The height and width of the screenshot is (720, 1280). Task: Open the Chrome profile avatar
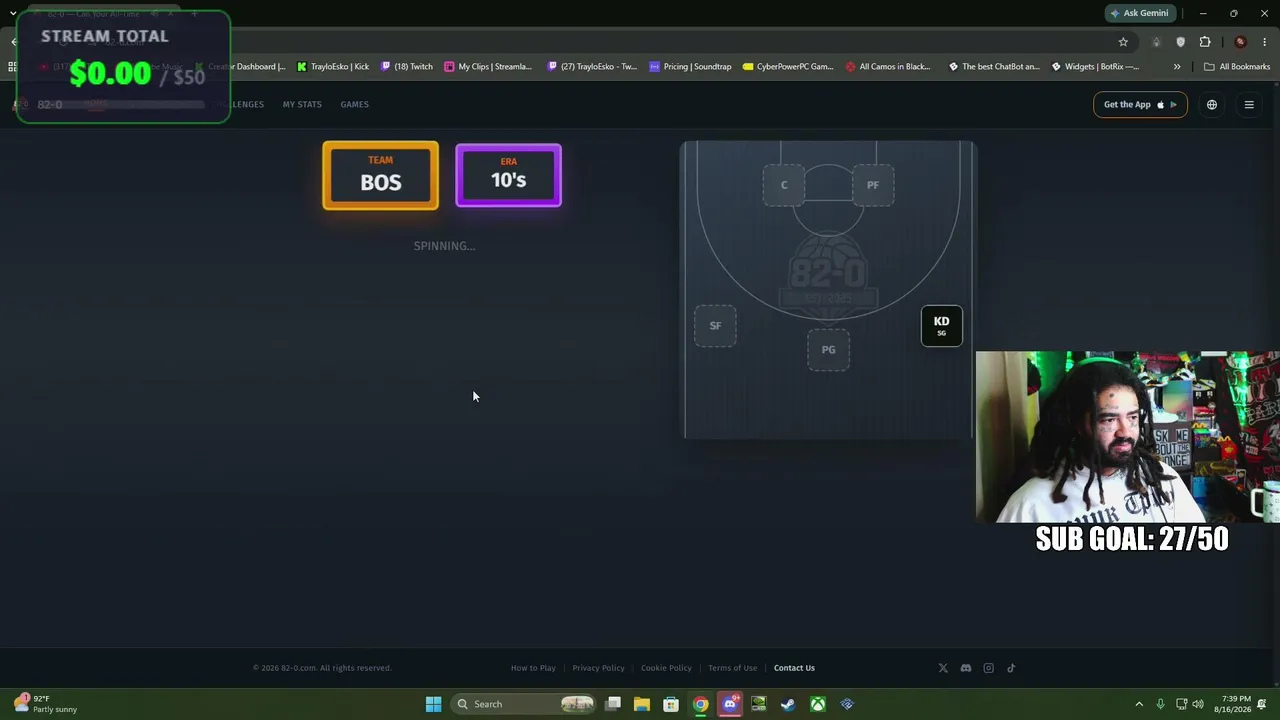(x=1240, y=42)
